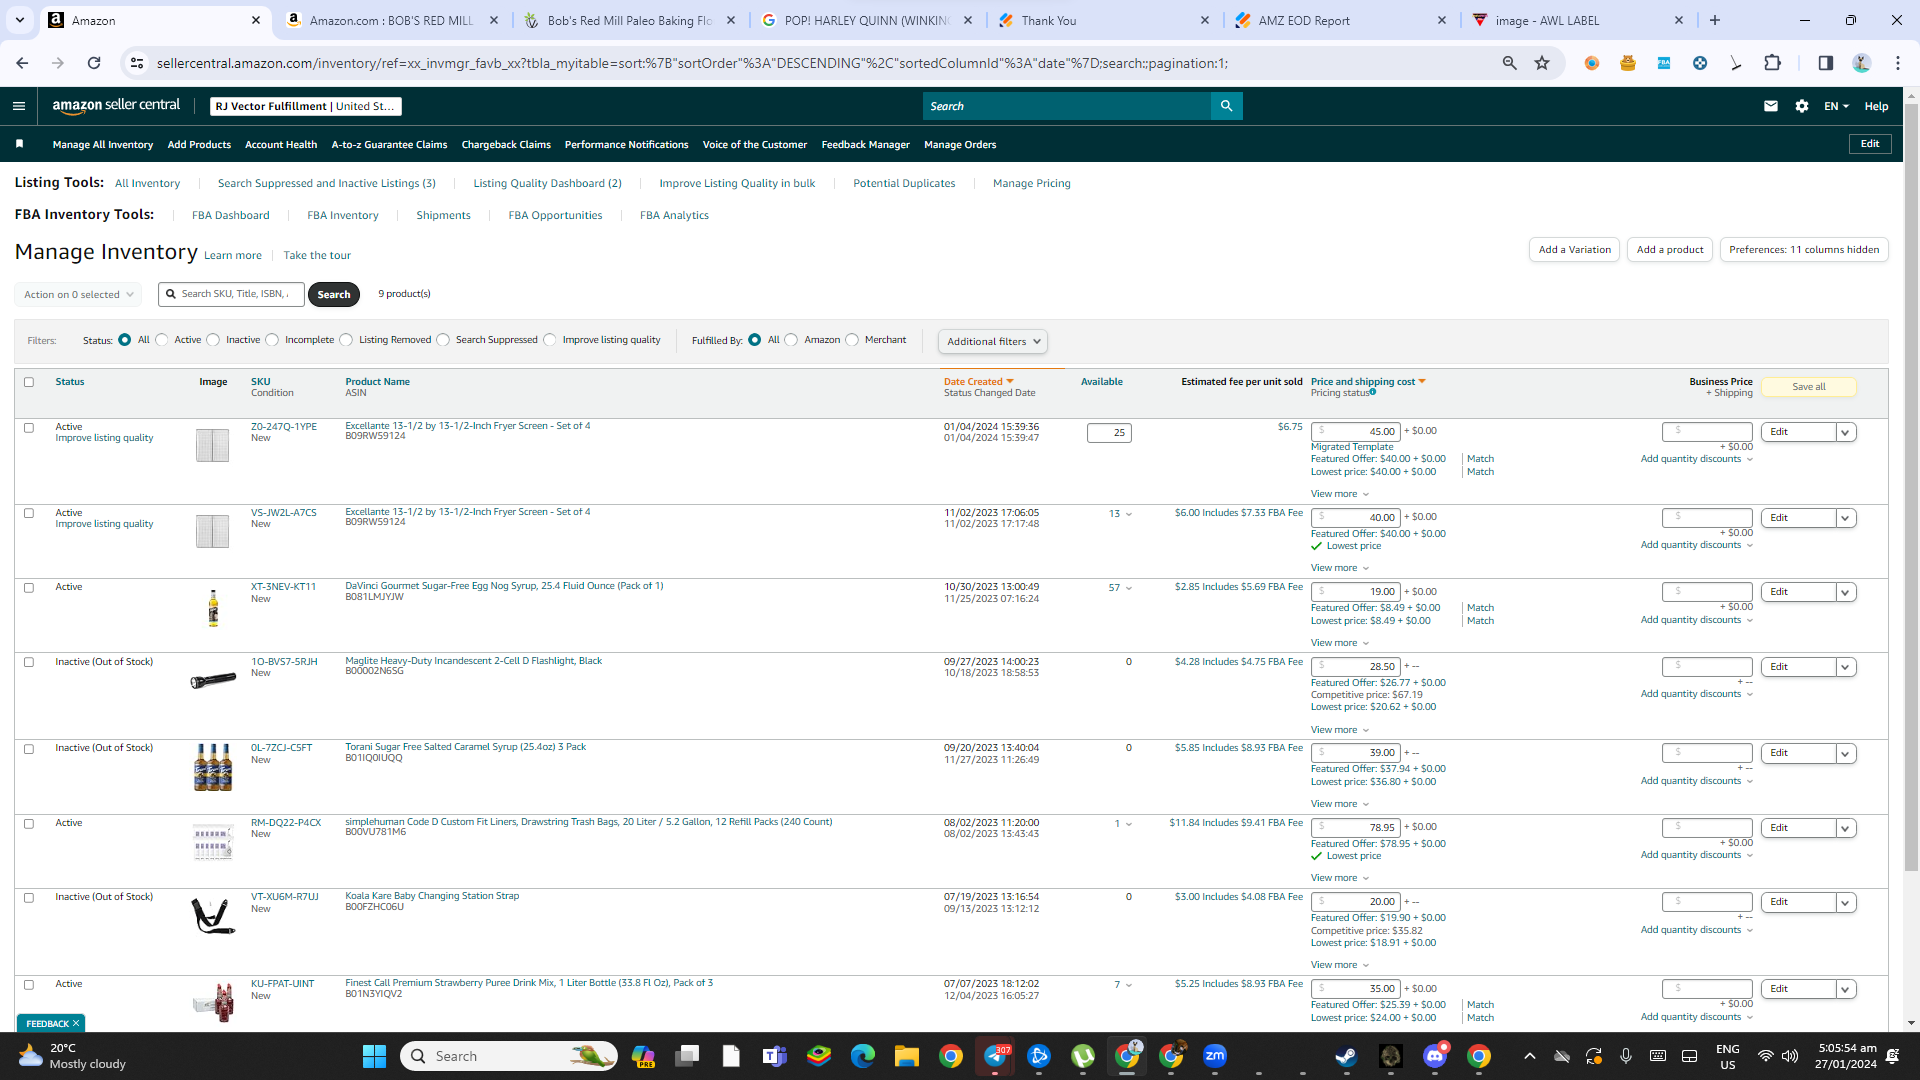Open Zoom from the taskbar
The height and width of the screenshot is (1080, 1920).
tap(1215, 1056)
